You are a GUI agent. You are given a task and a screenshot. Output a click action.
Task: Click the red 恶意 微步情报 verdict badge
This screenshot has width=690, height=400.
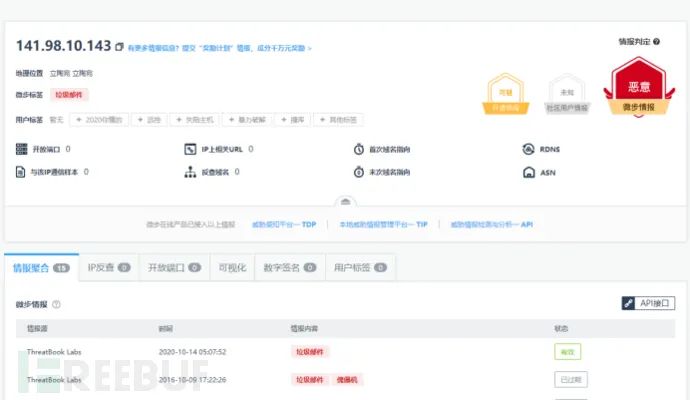(x=639, y=88)
